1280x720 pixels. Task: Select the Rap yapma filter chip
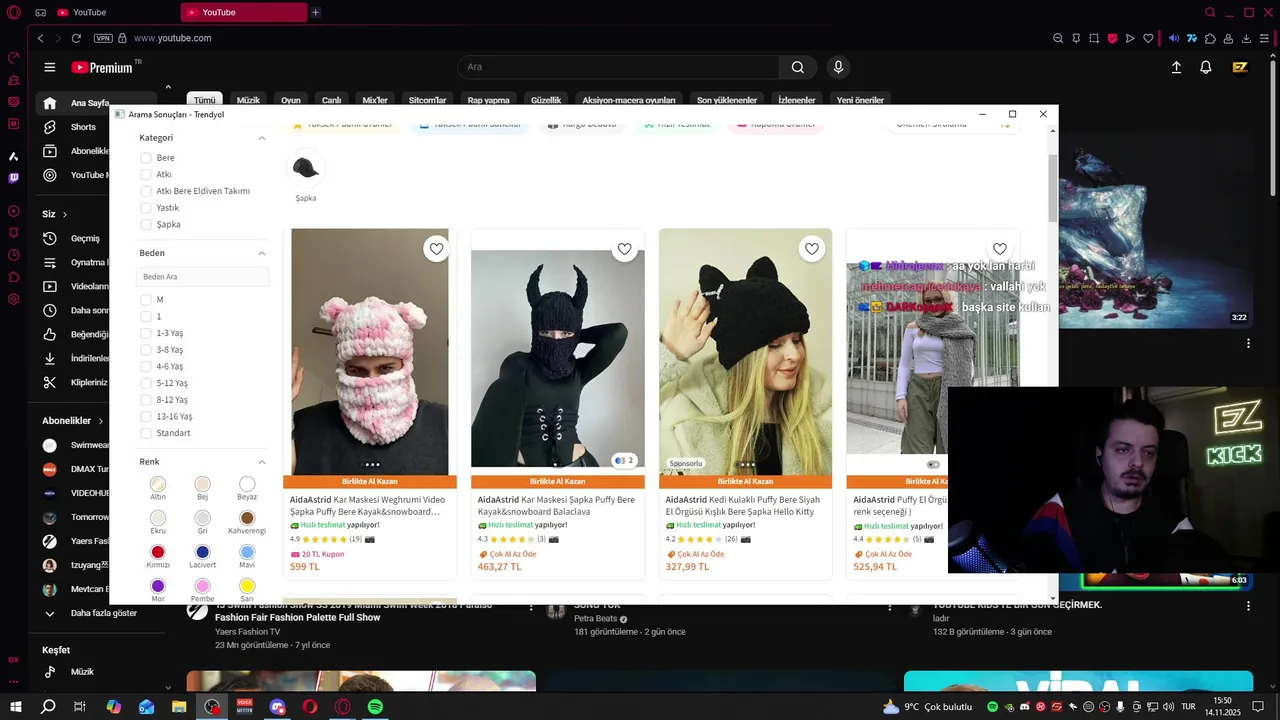tap(489, 100)
